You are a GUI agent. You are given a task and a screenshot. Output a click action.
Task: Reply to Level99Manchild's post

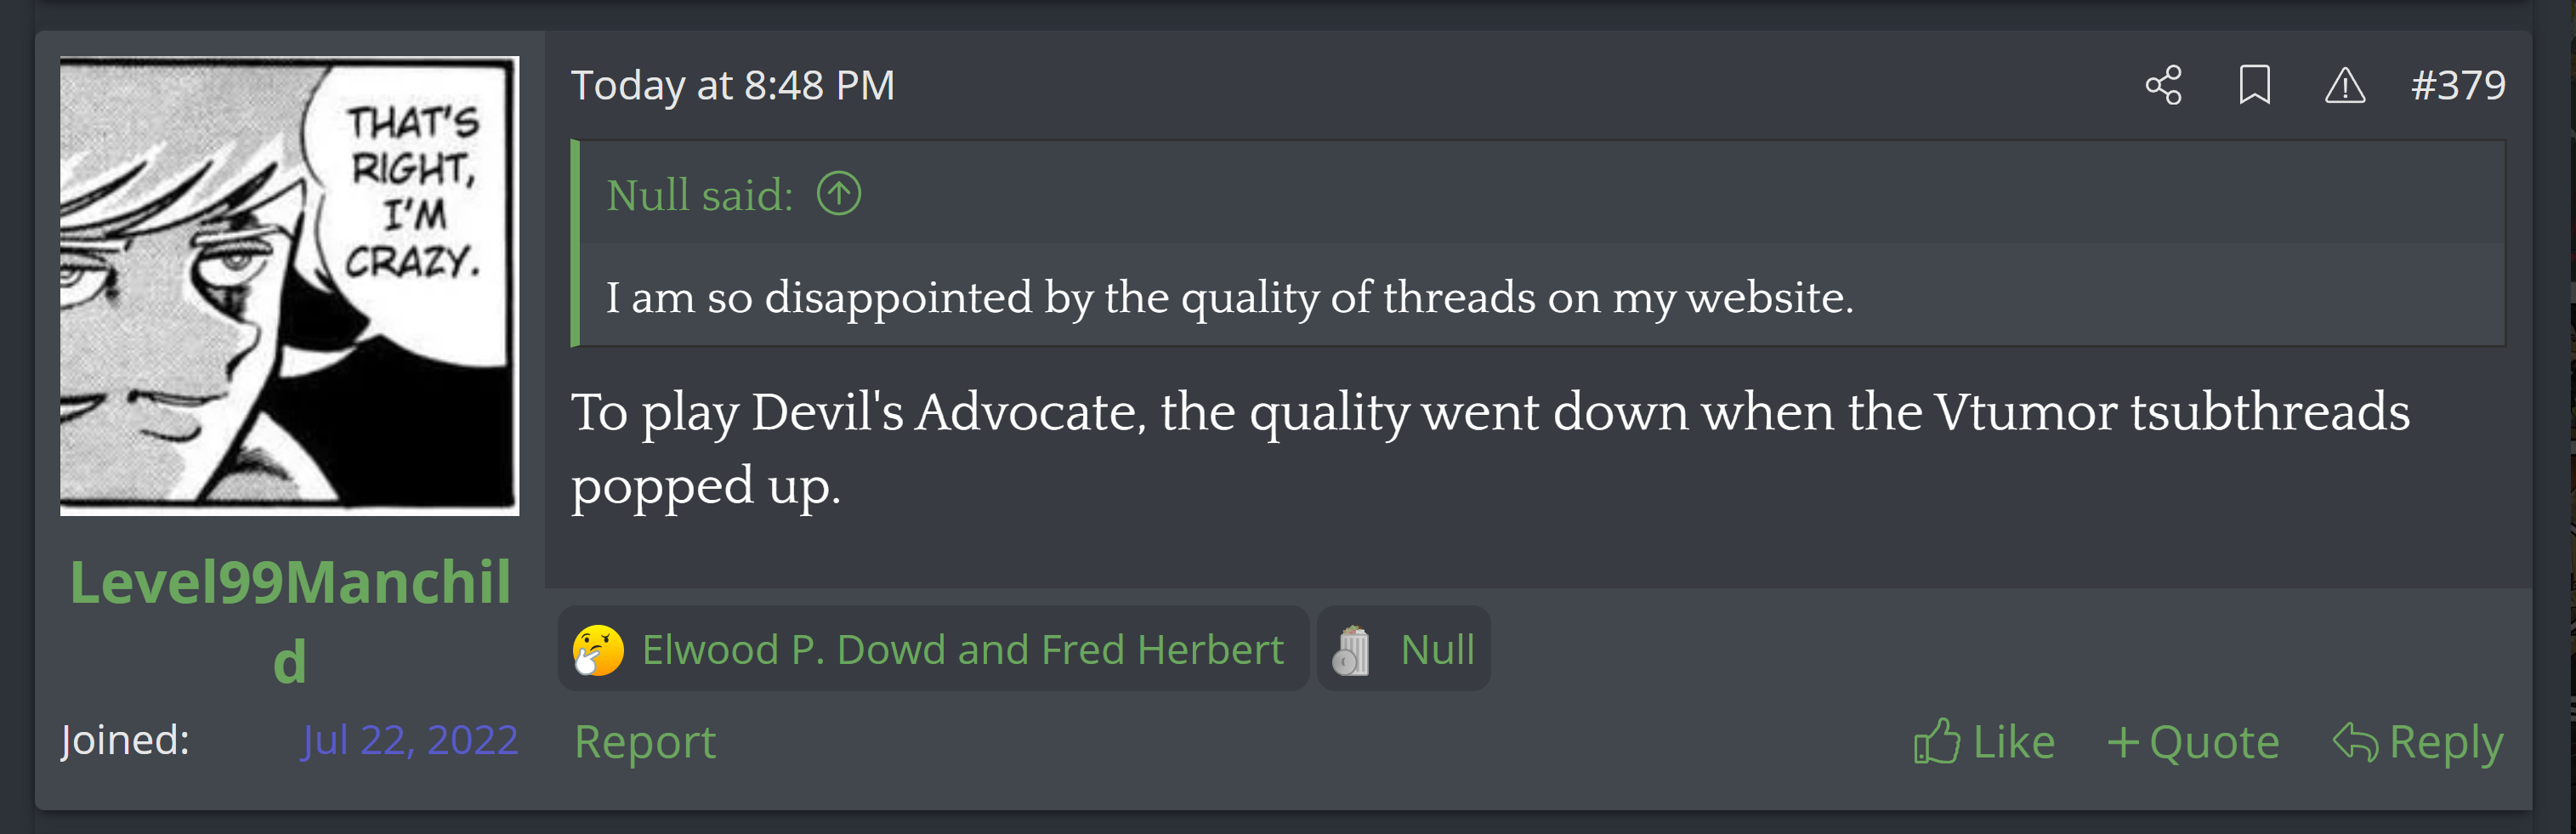coord(2418,742)
